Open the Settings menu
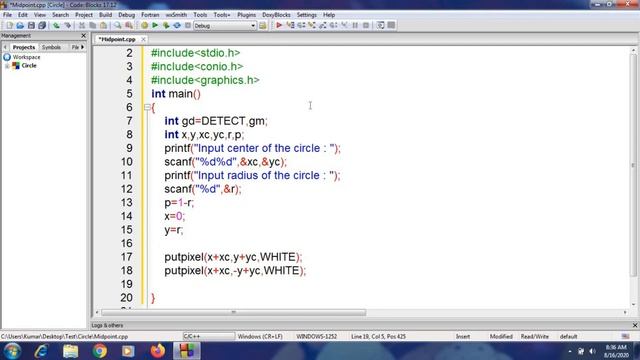This screenshot has height=360, width=640. click(x=307, y=15)
